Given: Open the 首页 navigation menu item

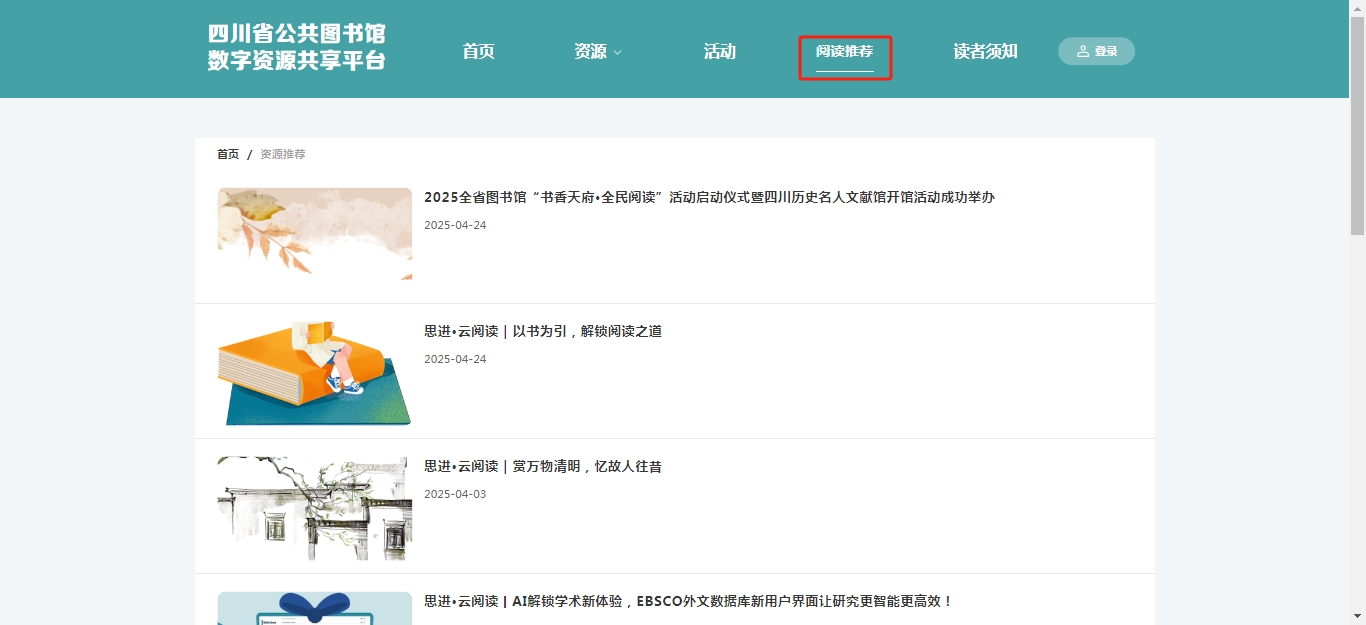Looking at the screenshot, I should [478, 51].
